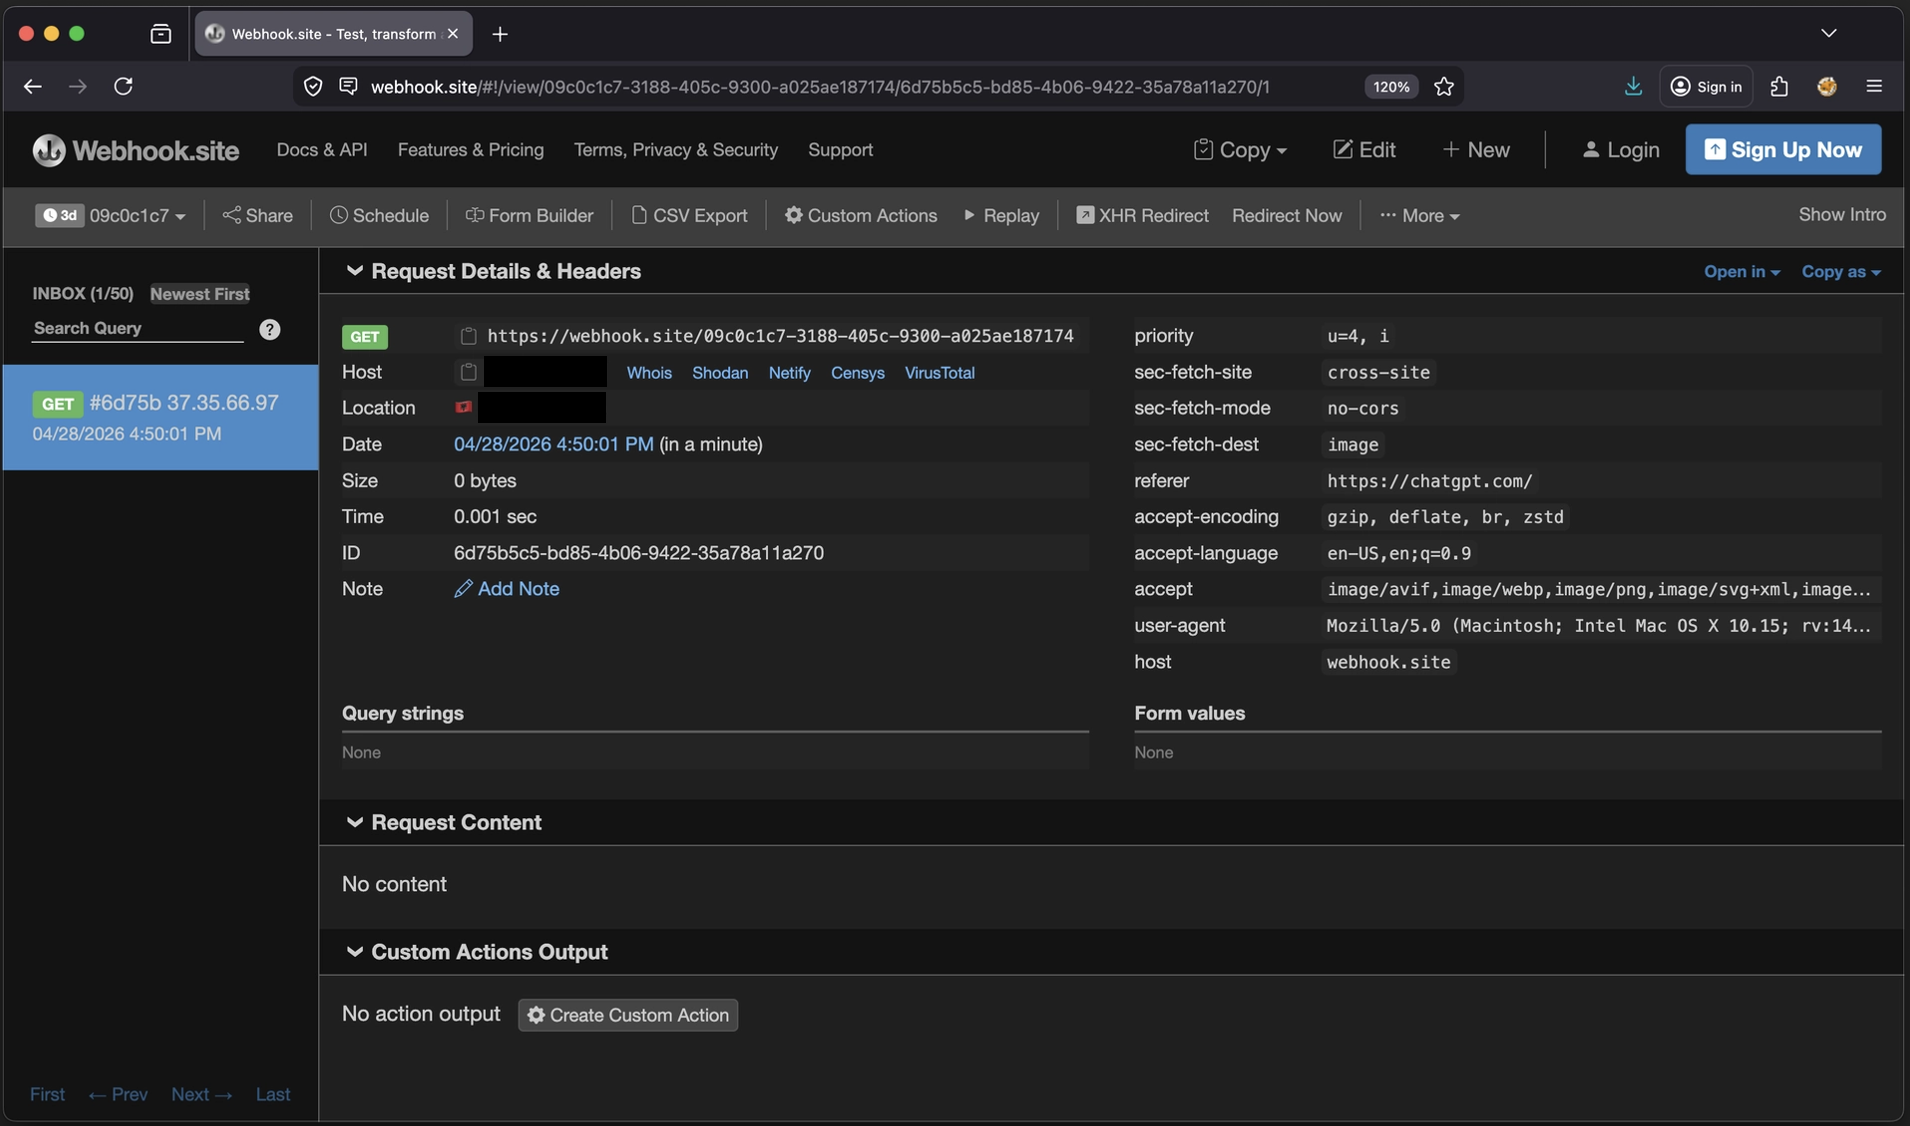This screenshot has width=1910, height=1126.
Task: Toggle Newest First sort order
Action: 199,294
